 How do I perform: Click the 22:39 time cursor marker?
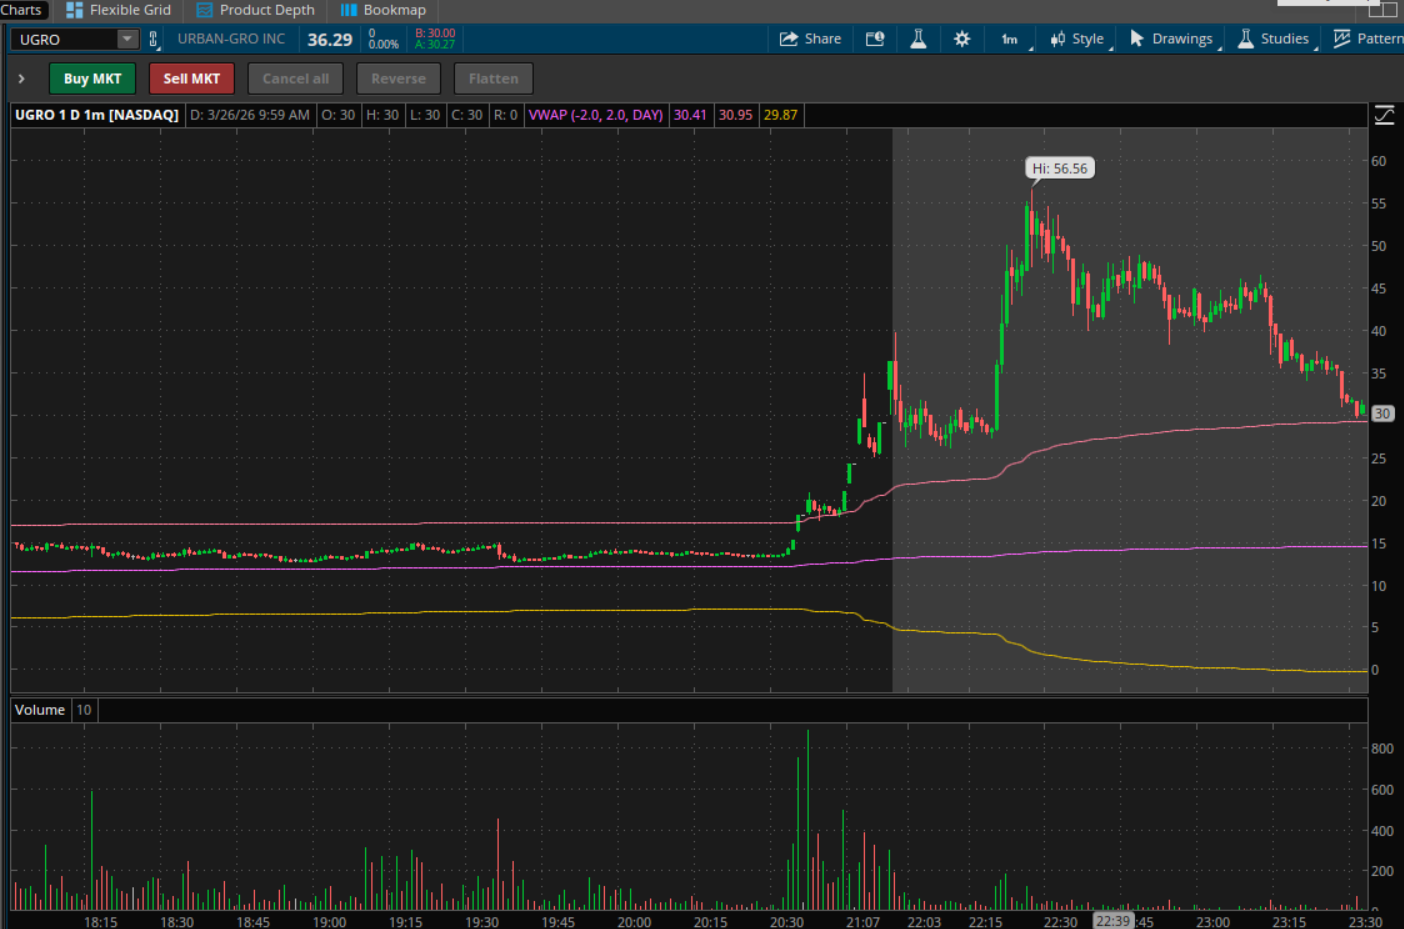coord(1113,921)
